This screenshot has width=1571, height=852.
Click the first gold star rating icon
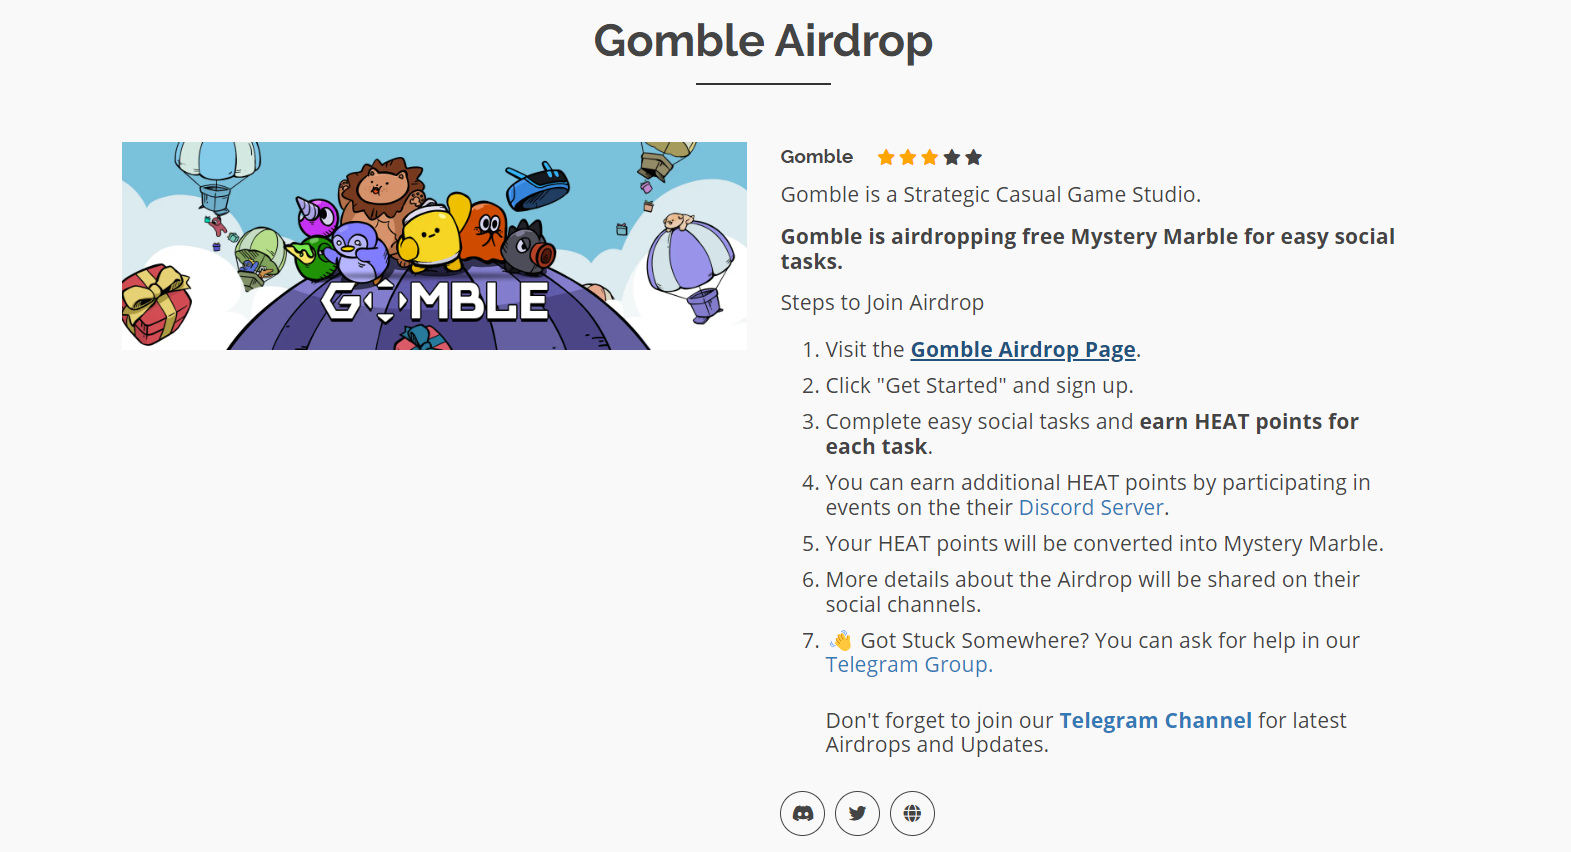(x=886, y=157)
